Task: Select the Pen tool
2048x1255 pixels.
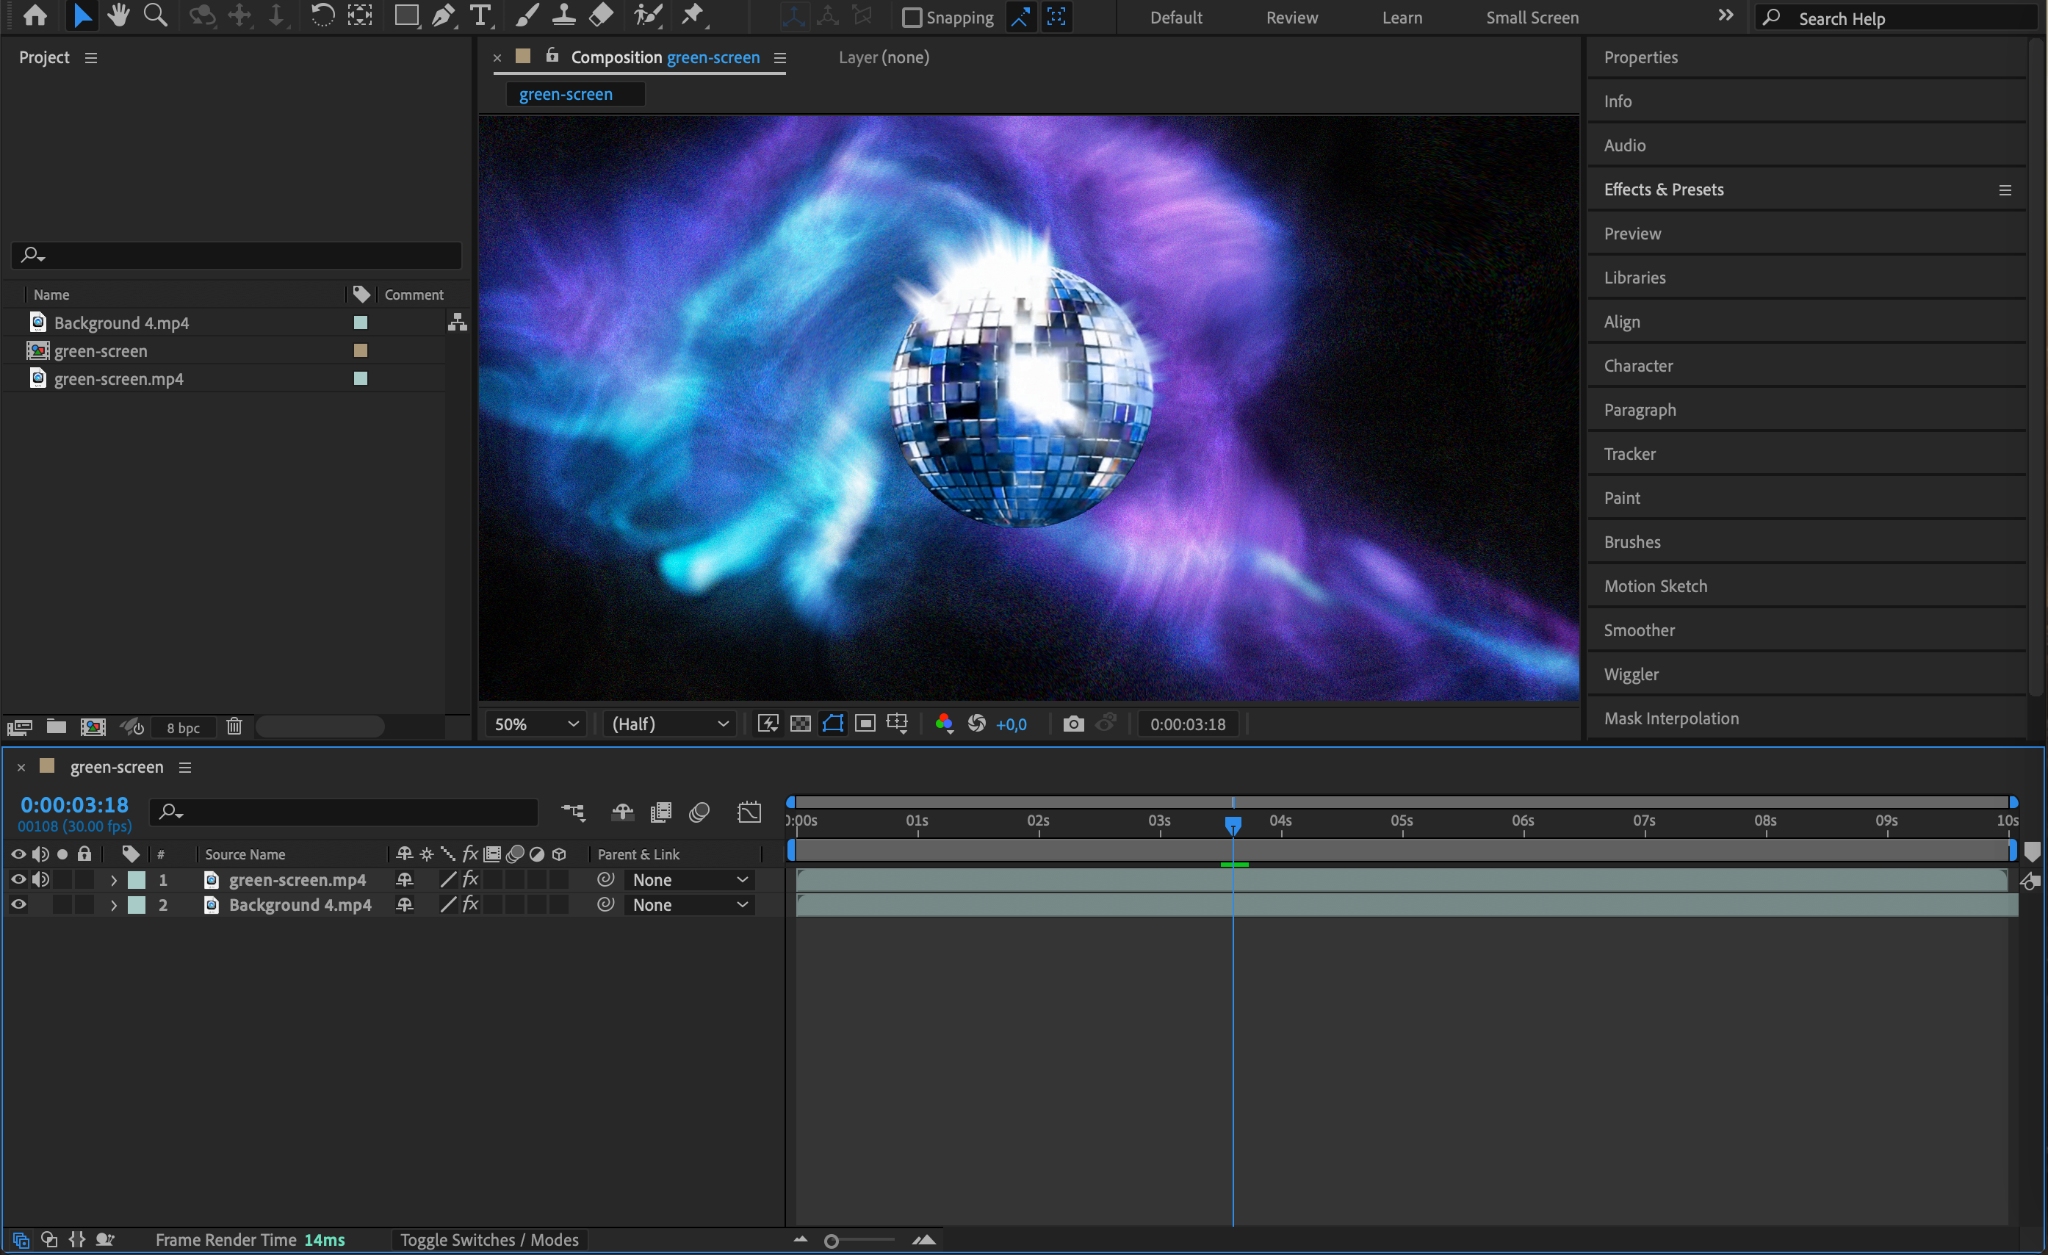Action: 443,15
